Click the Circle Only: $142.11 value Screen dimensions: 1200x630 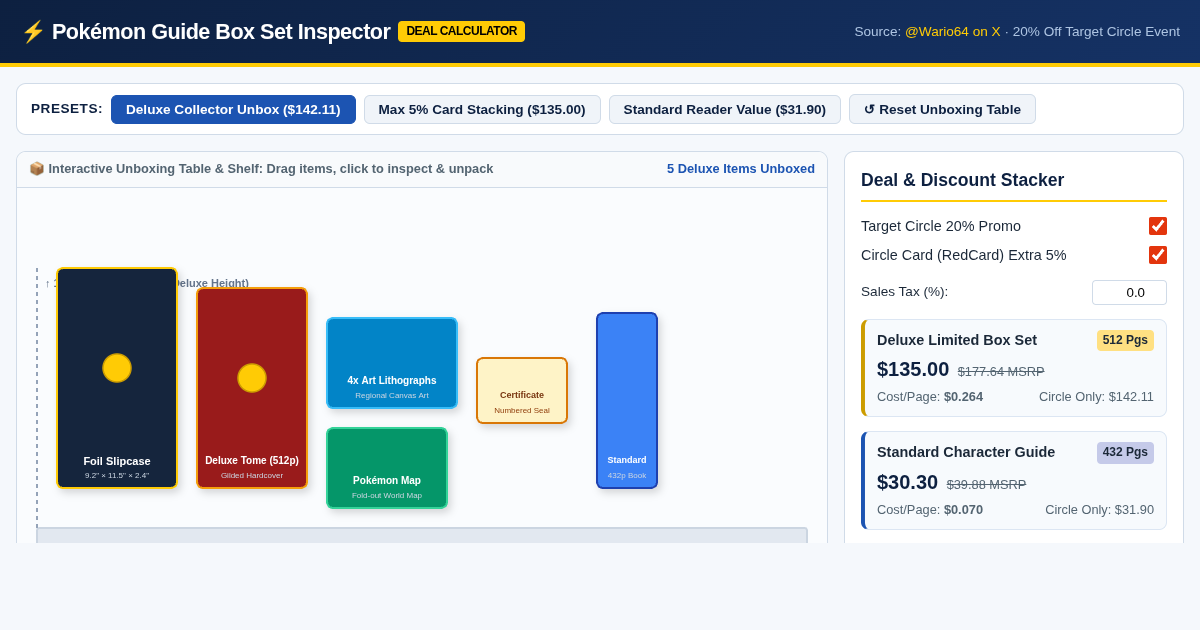(1096, 396)
